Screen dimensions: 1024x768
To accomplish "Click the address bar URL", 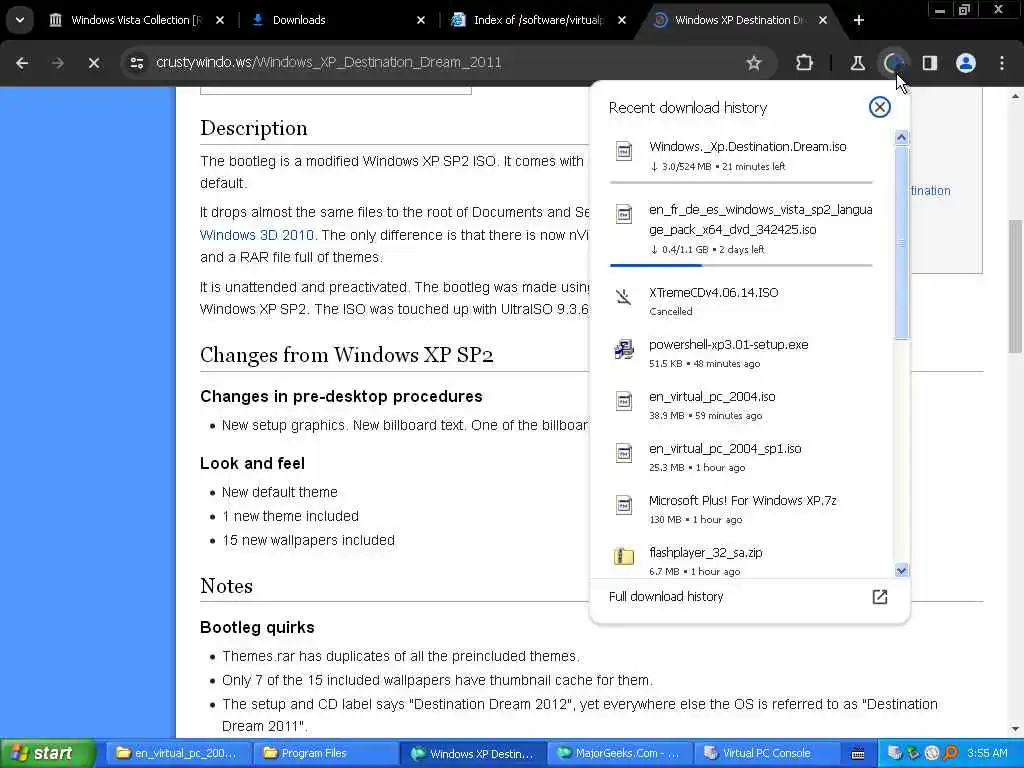I will 328,63.
